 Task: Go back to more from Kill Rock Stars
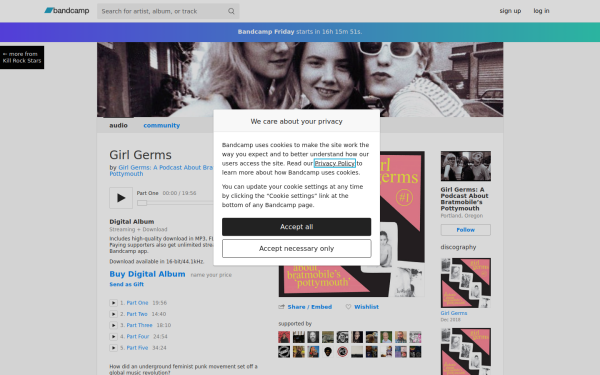point(22,57)
